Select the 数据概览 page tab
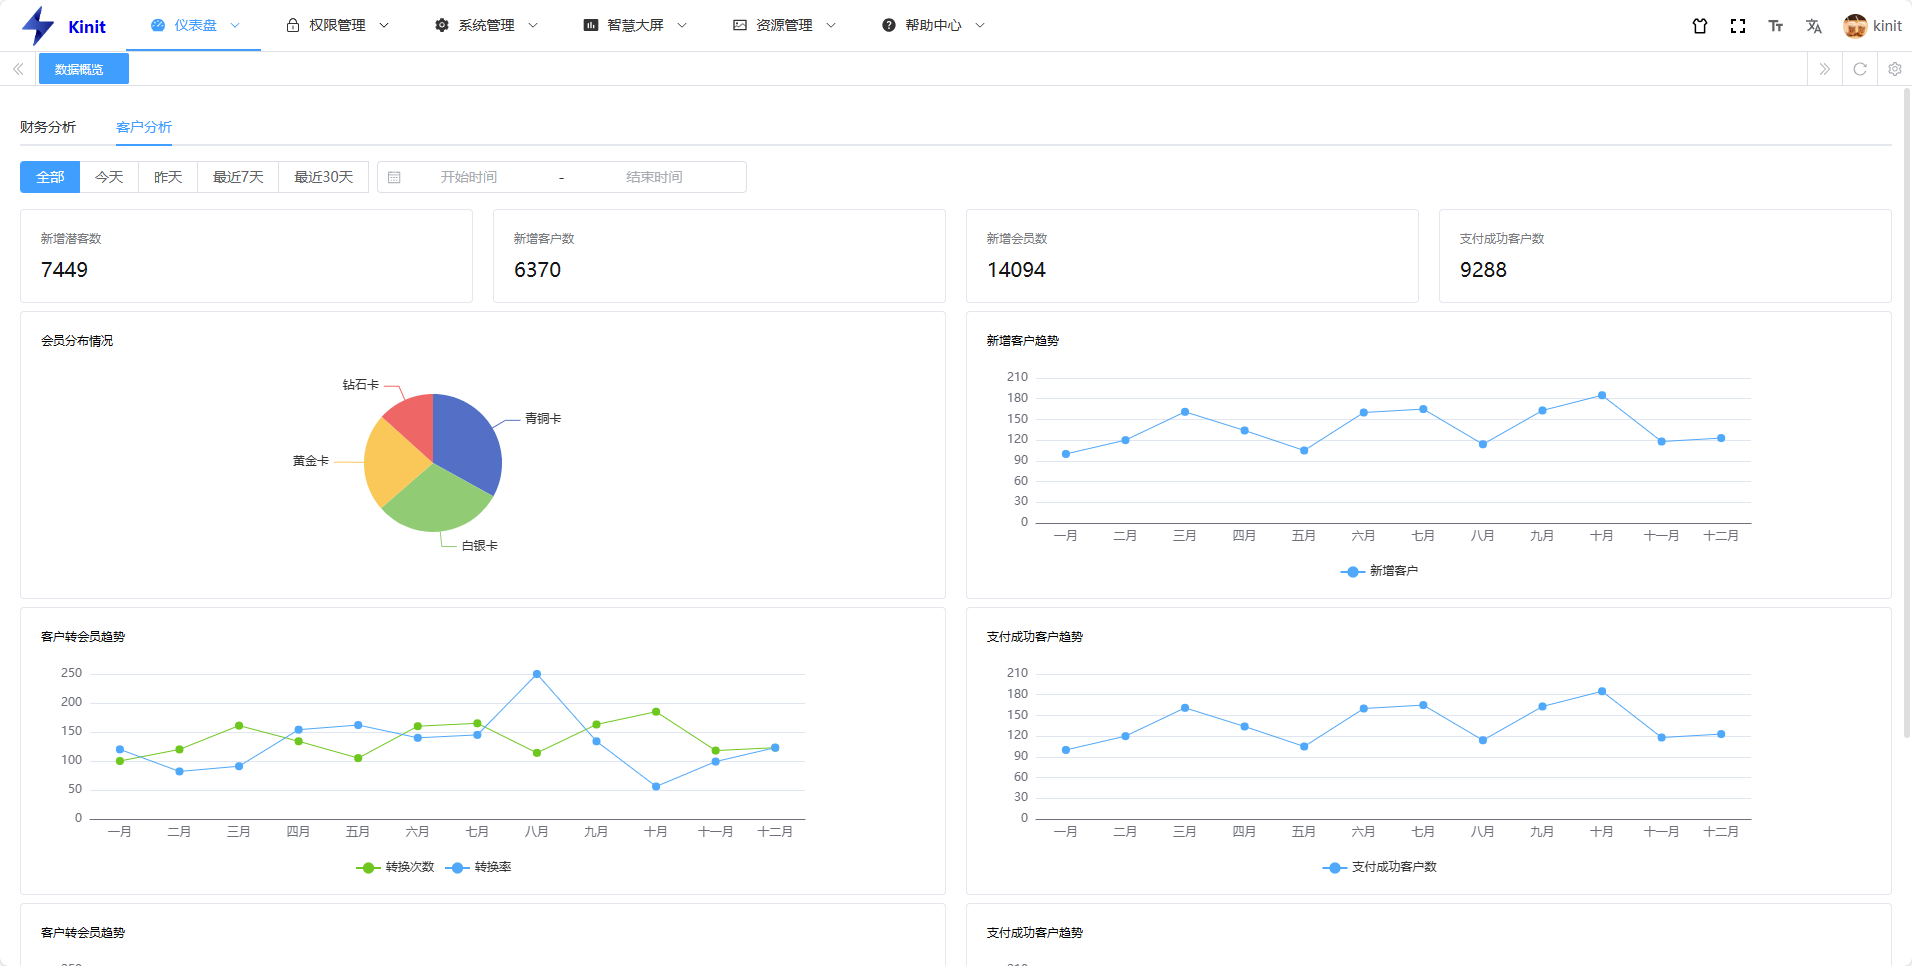The height and width of the screenshot is (966, 1912). click(x=84, y=69)
